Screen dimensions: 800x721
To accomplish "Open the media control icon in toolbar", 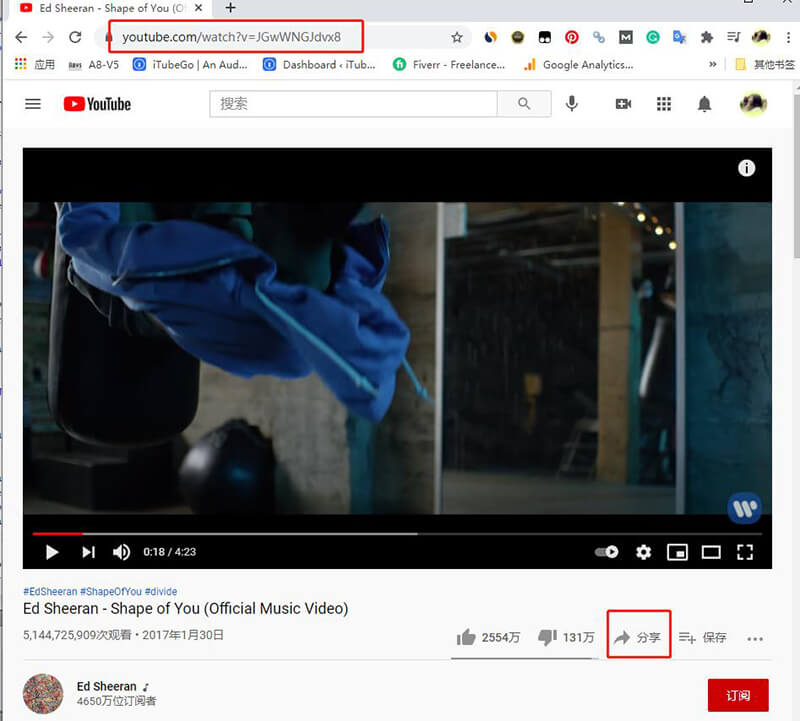I will [734, 37].
